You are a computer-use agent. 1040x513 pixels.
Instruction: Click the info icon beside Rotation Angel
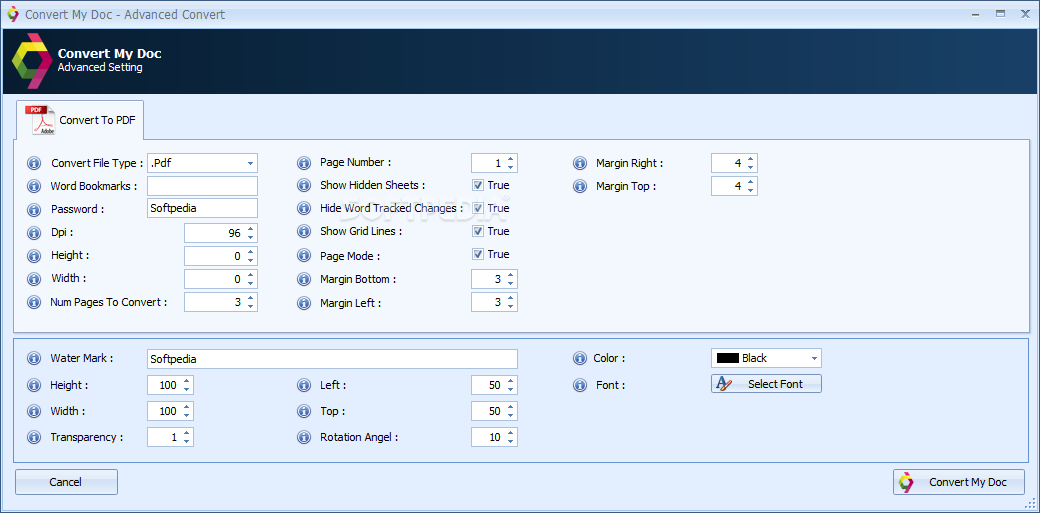(304, 437)
